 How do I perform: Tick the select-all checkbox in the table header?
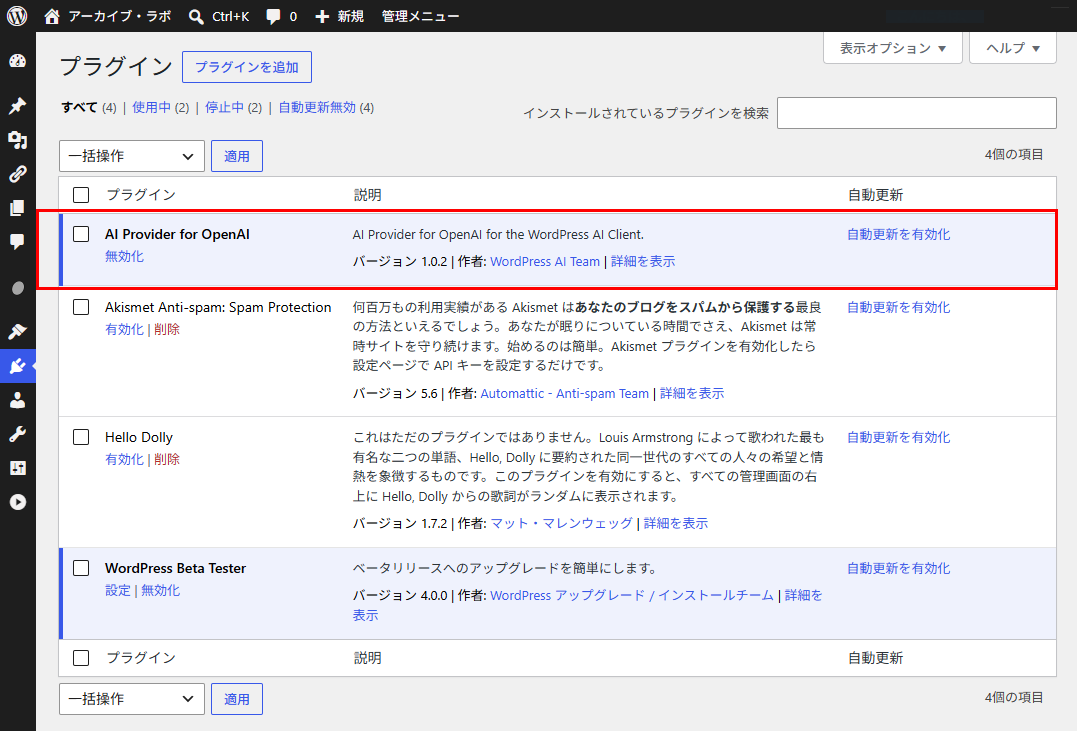tap(81, 195)
